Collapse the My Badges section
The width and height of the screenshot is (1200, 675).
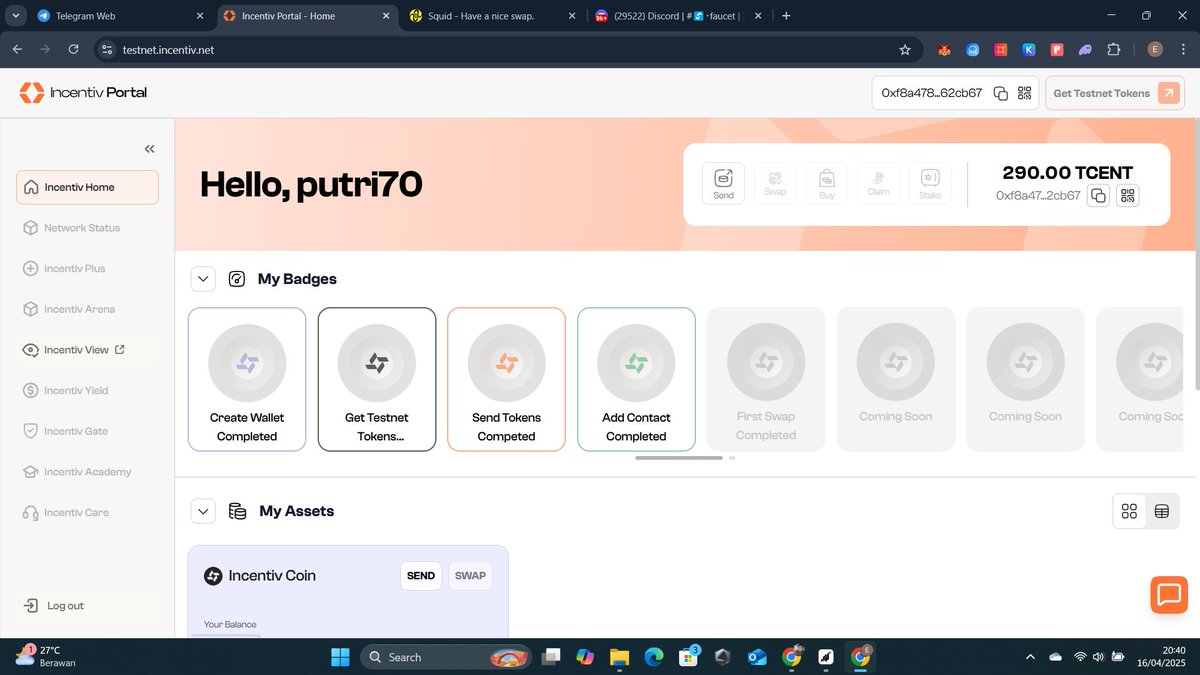pos(203,279)
